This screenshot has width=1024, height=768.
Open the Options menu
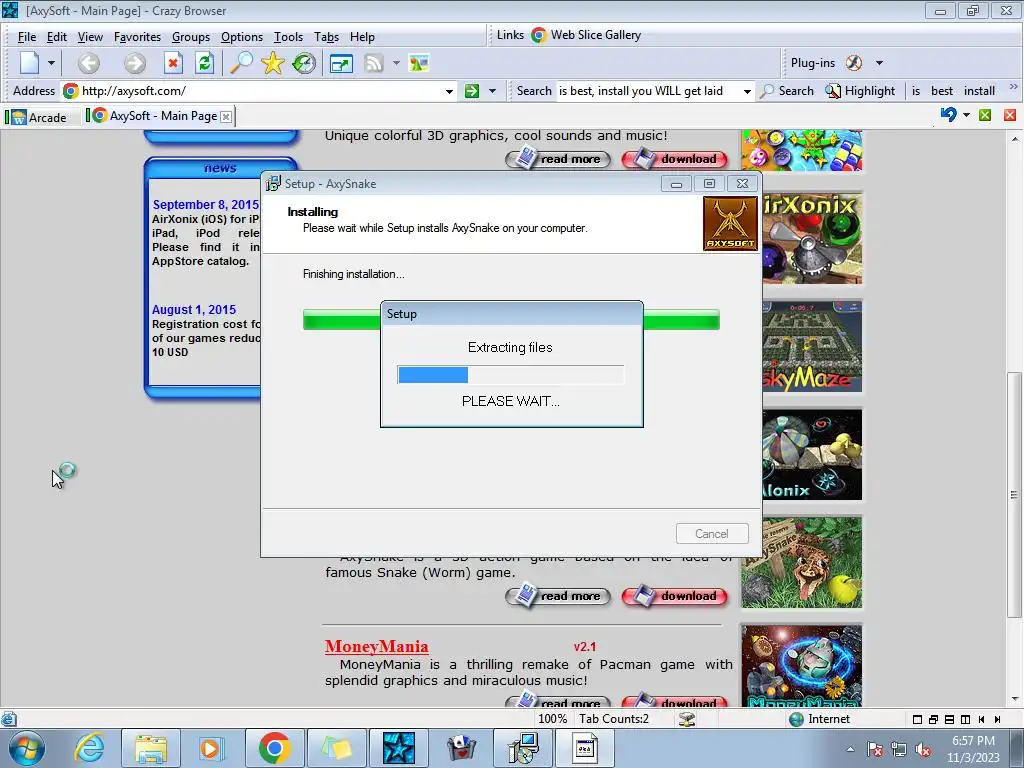[x=242, y=37]
